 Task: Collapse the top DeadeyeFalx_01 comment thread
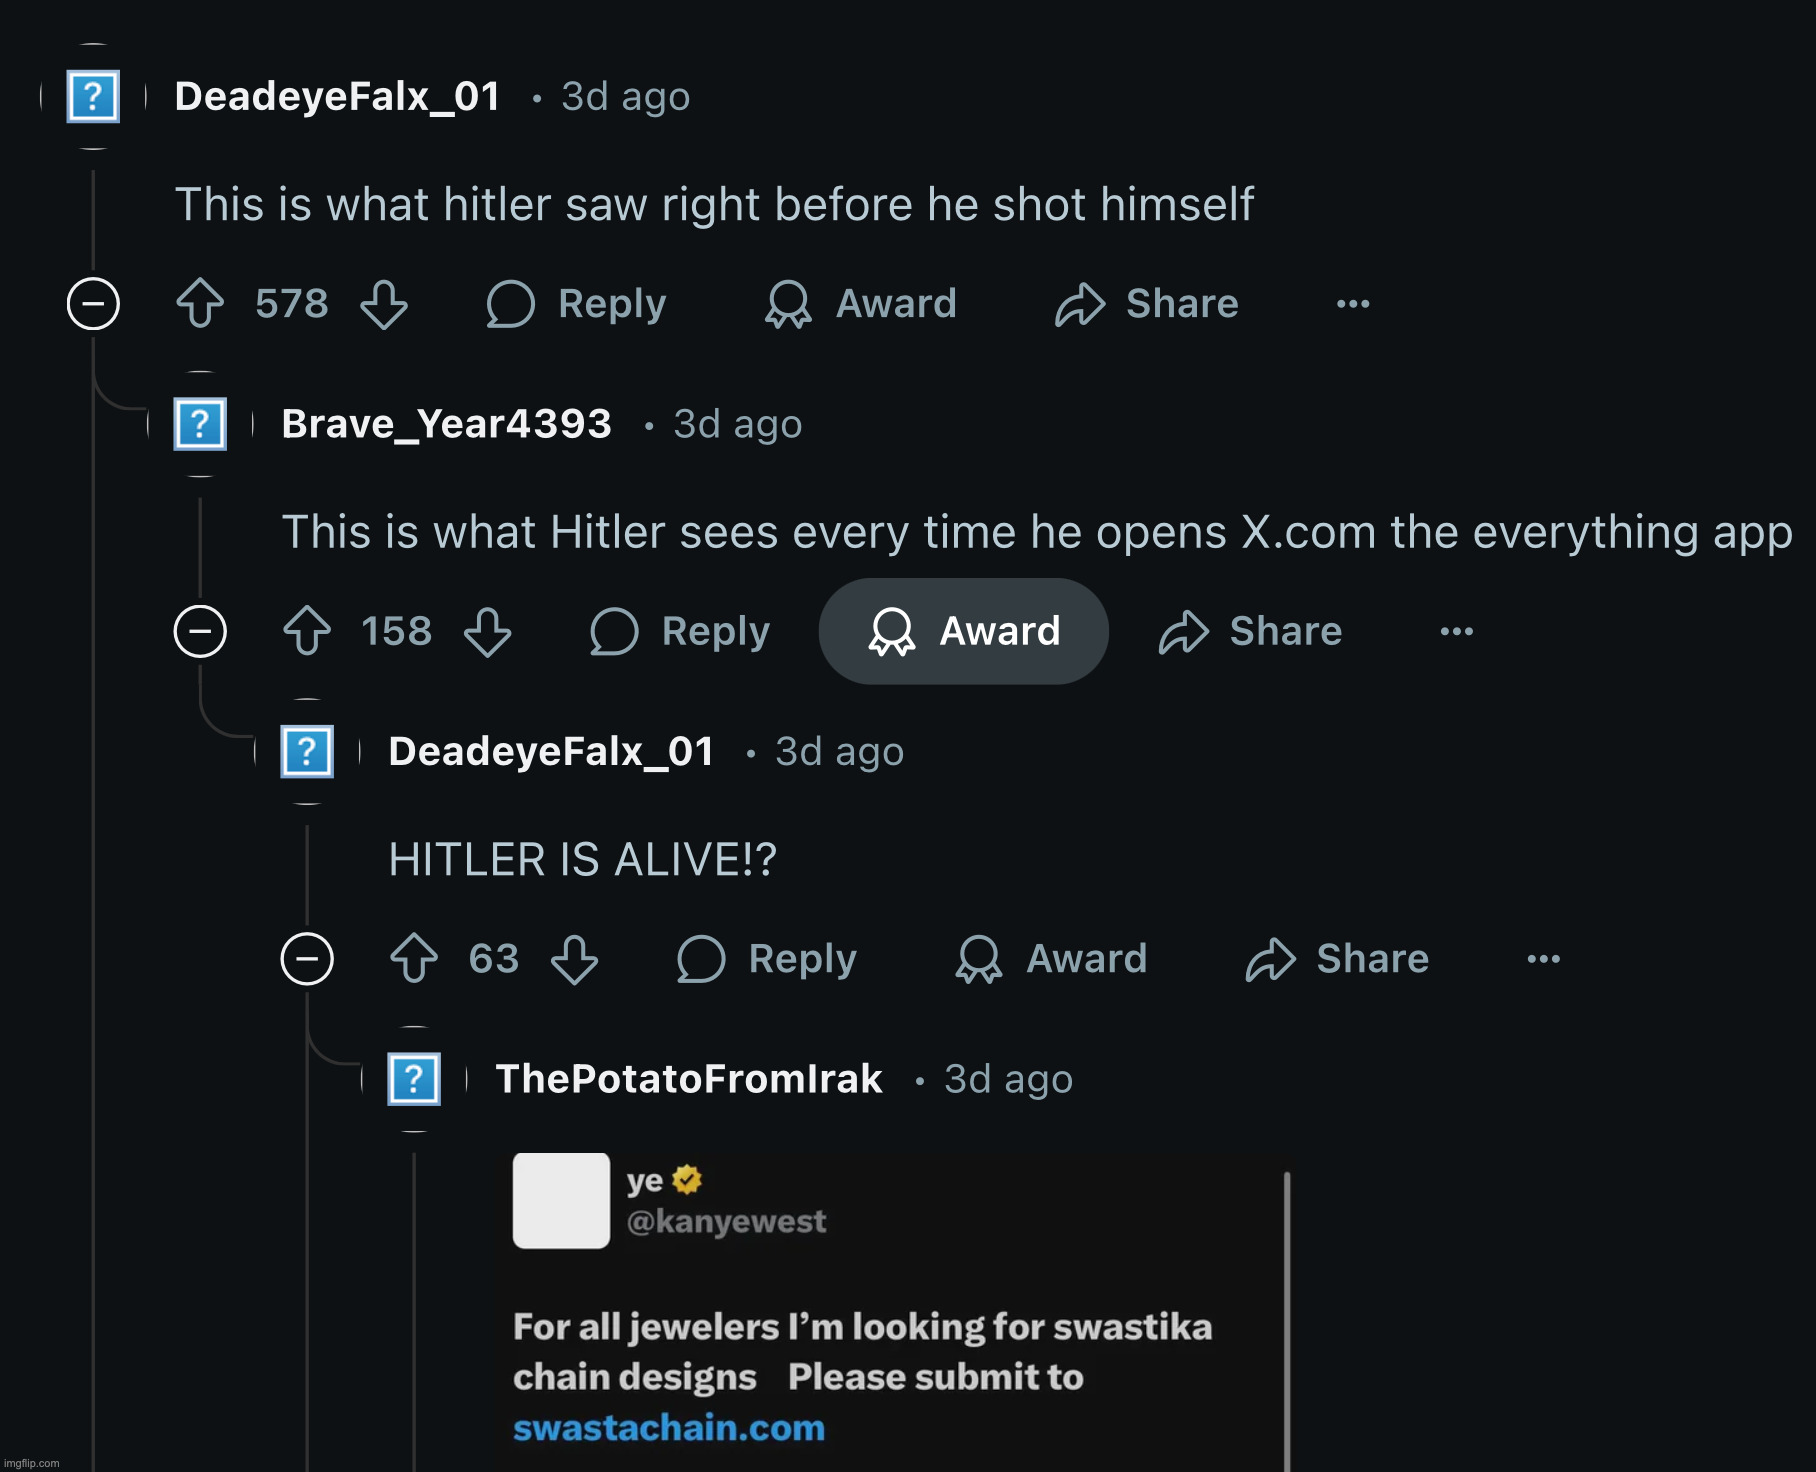point(93,303)
